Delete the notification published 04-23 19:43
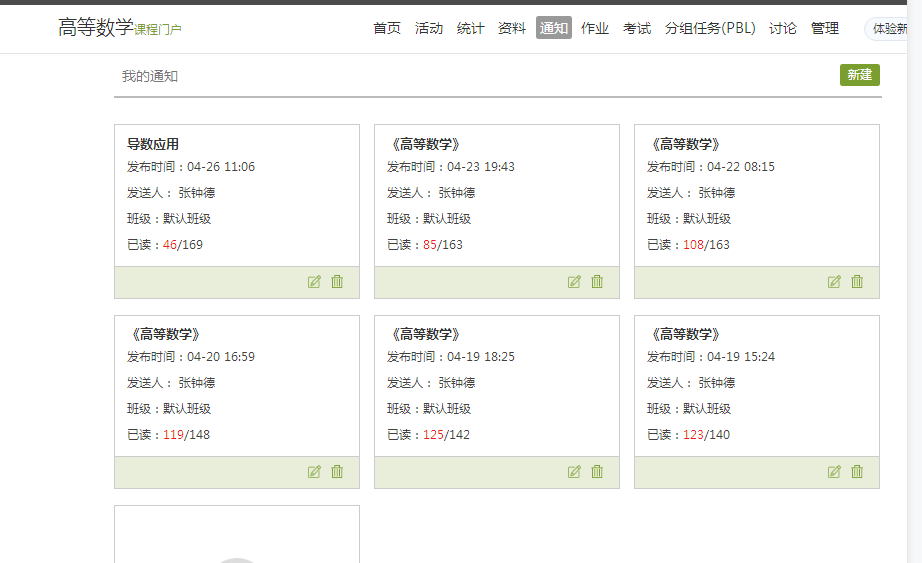The image size is (922, 563). pos(597,282)
